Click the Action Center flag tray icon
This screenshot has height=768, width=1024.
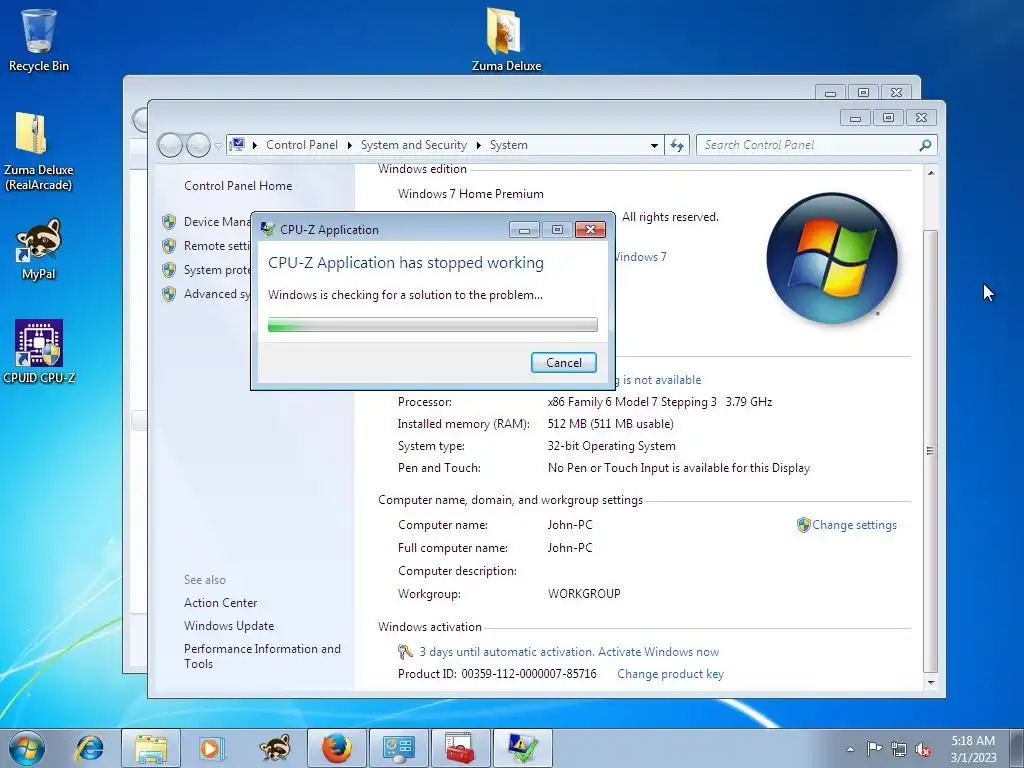coord(874,748)
